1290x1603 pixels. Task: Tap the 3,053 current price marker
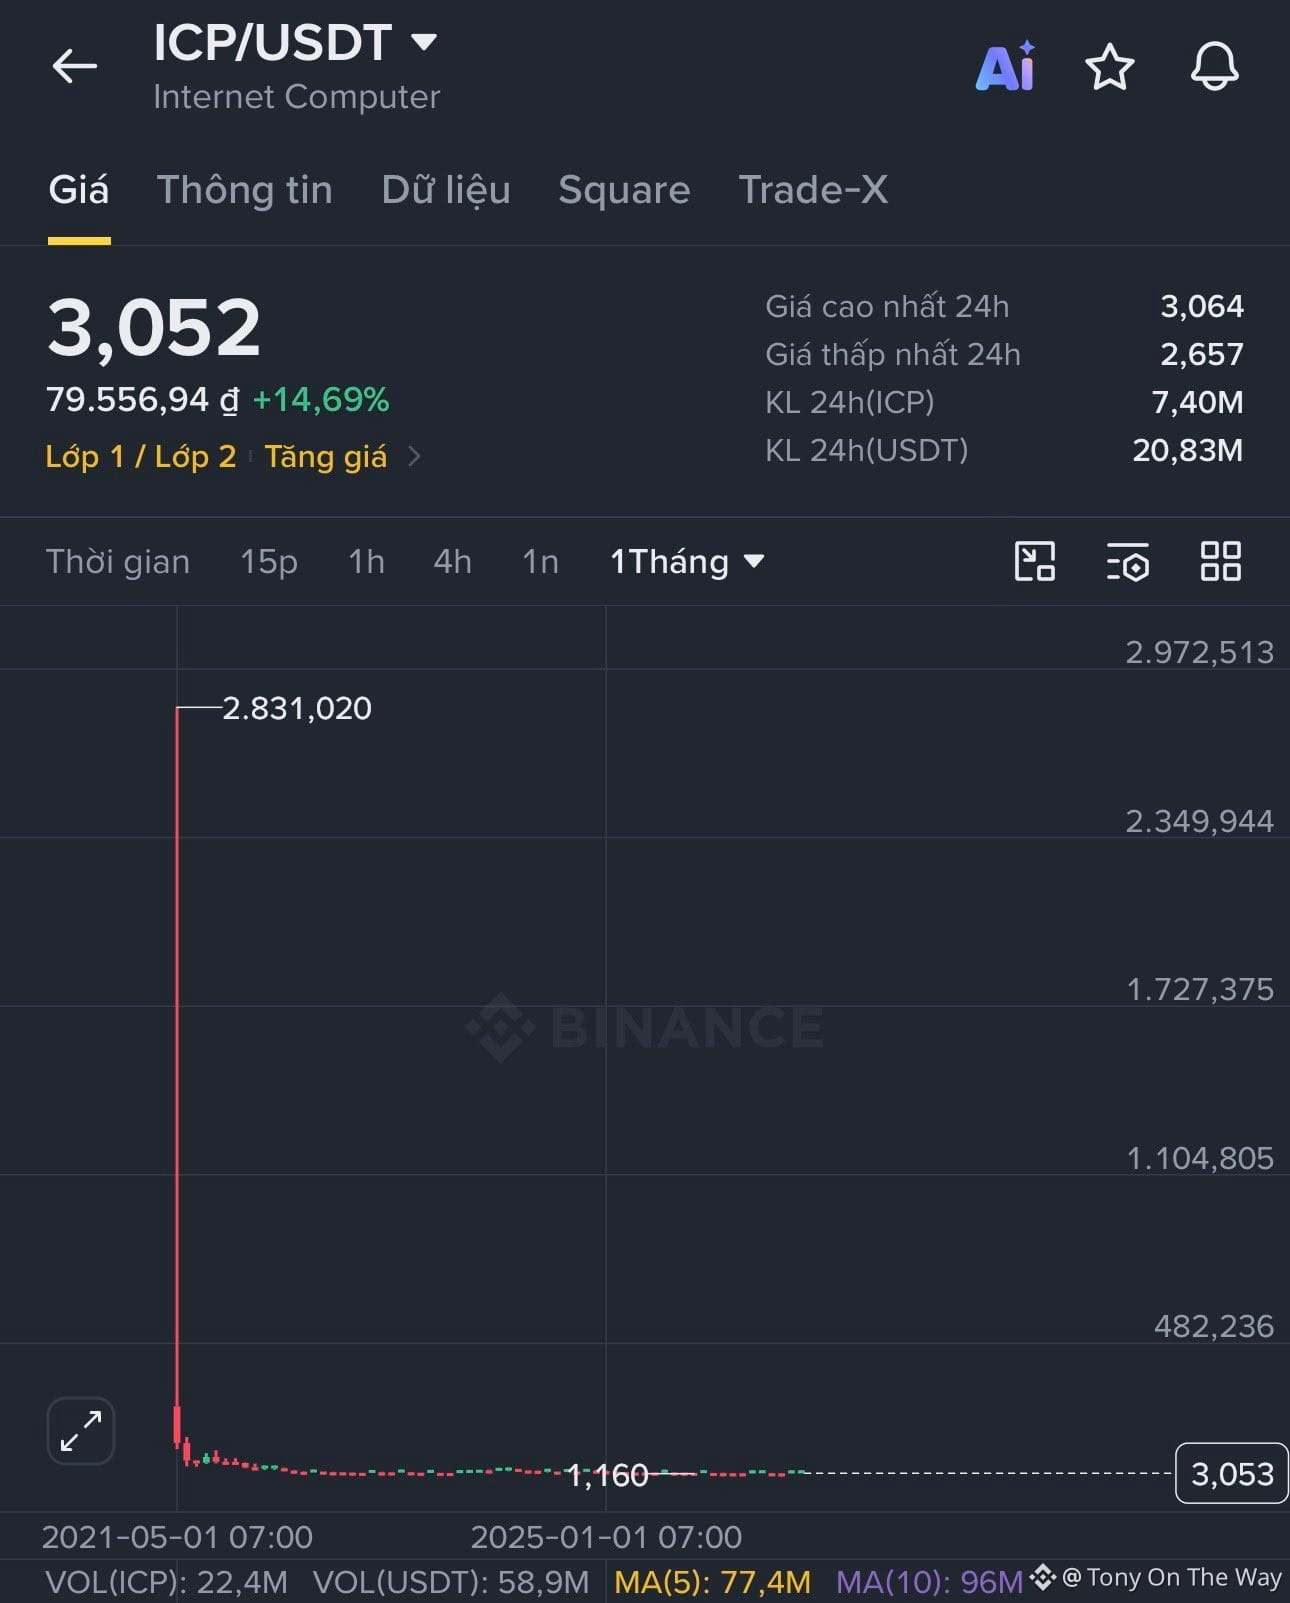pyautogui.click(x=1231, y=1473)
